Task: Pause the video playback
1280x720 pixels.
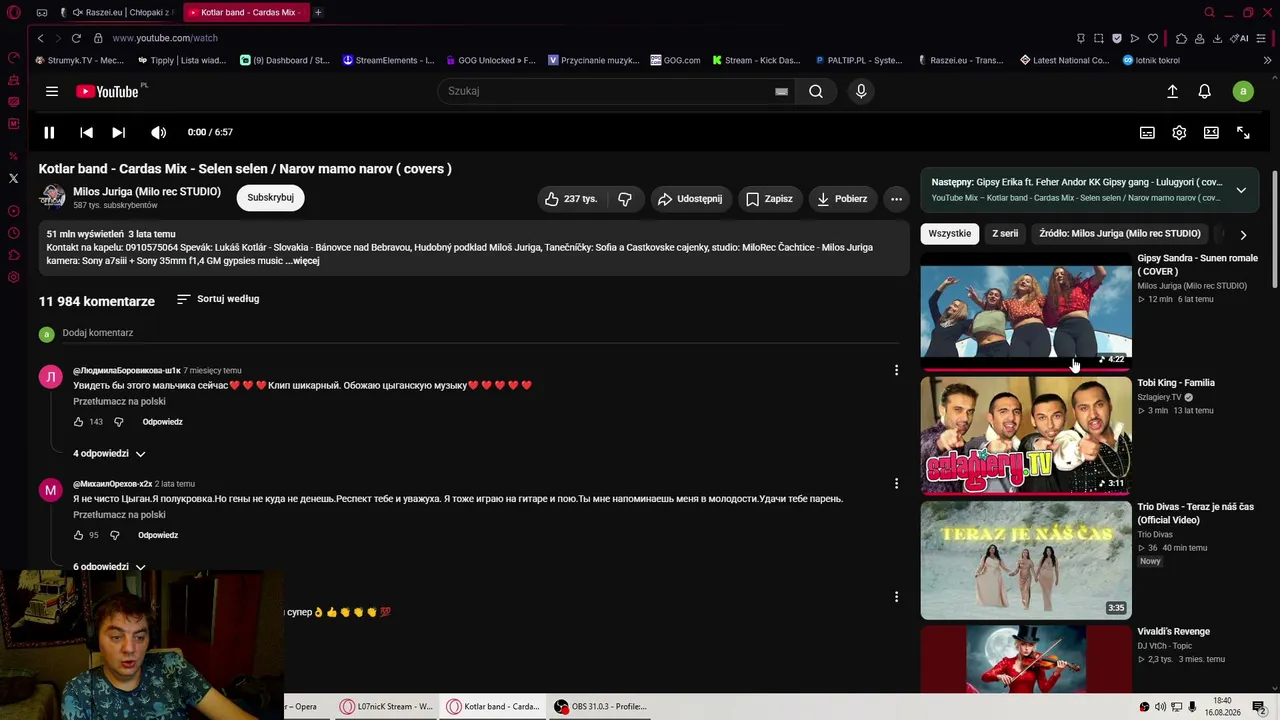Action: point(49,132)
